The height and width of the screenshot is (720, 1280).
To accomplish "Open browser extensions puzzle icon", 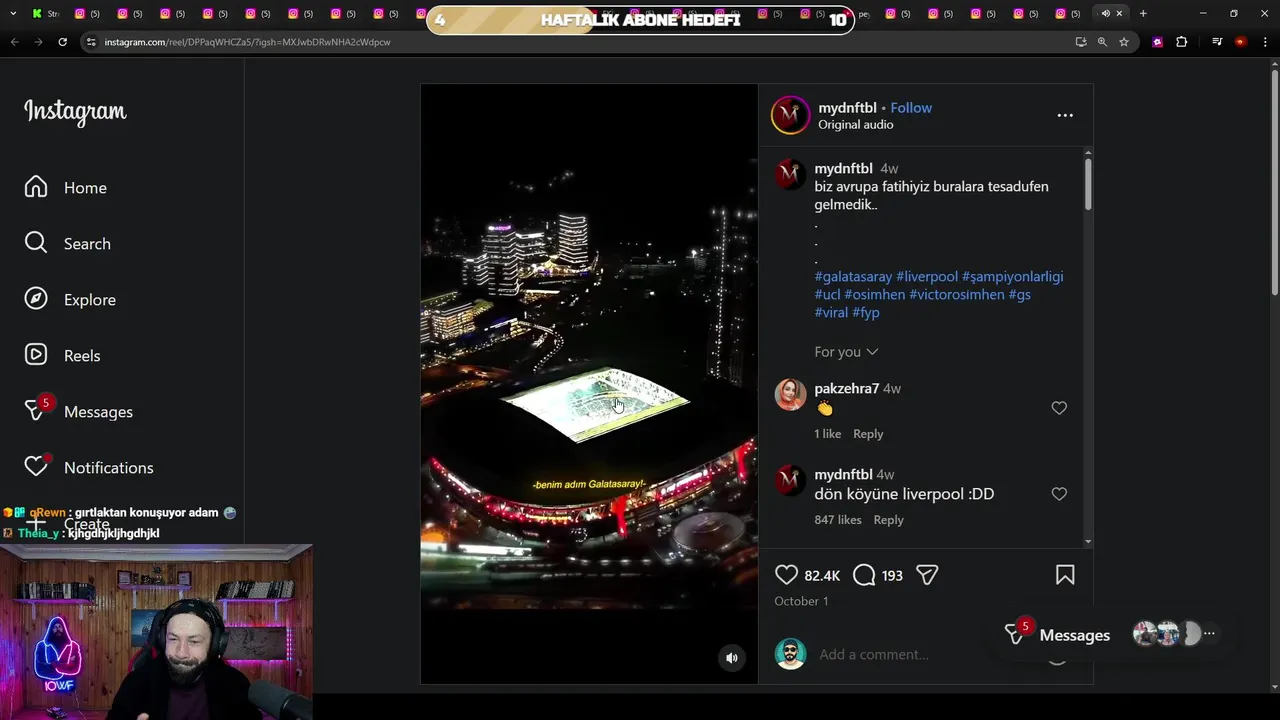I will point(1182,42).
